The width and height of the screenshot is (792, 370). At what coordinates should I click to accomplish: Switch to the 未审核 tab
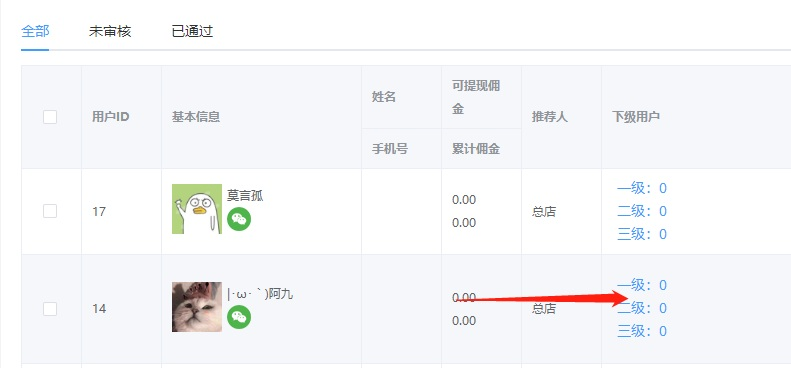click(x=110, y=31)
